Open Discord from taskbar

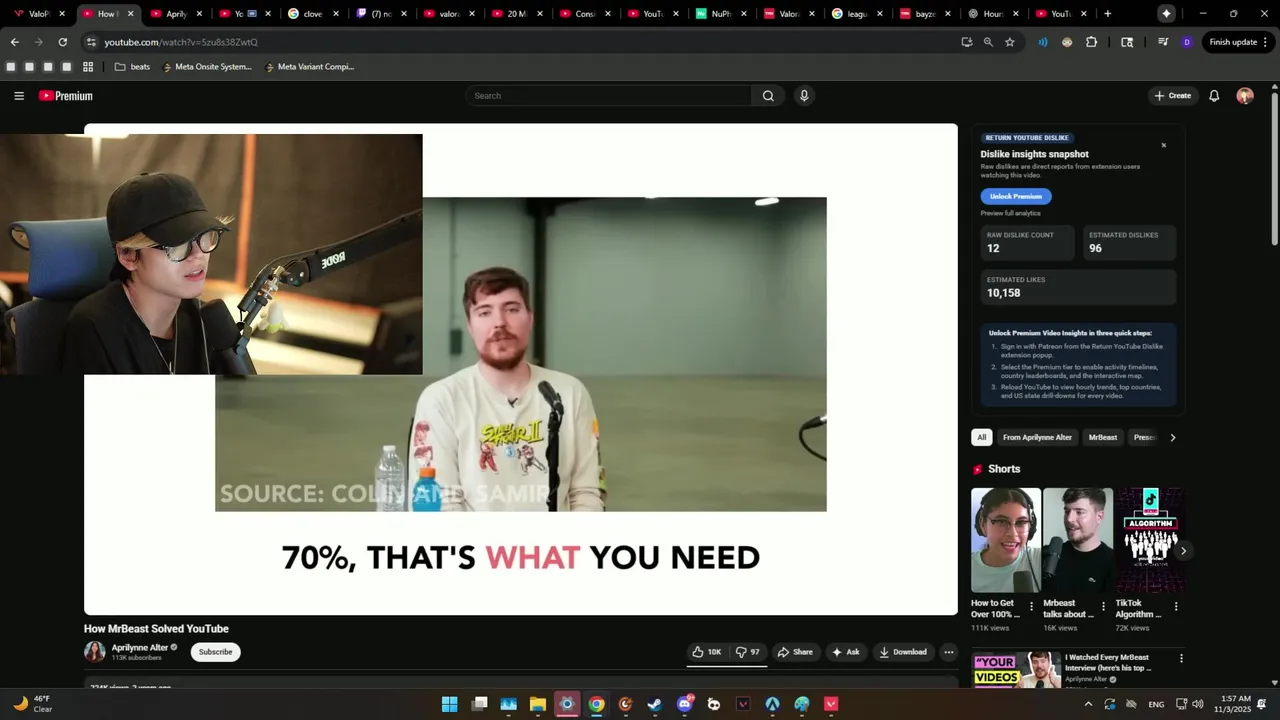pos(684,704)
